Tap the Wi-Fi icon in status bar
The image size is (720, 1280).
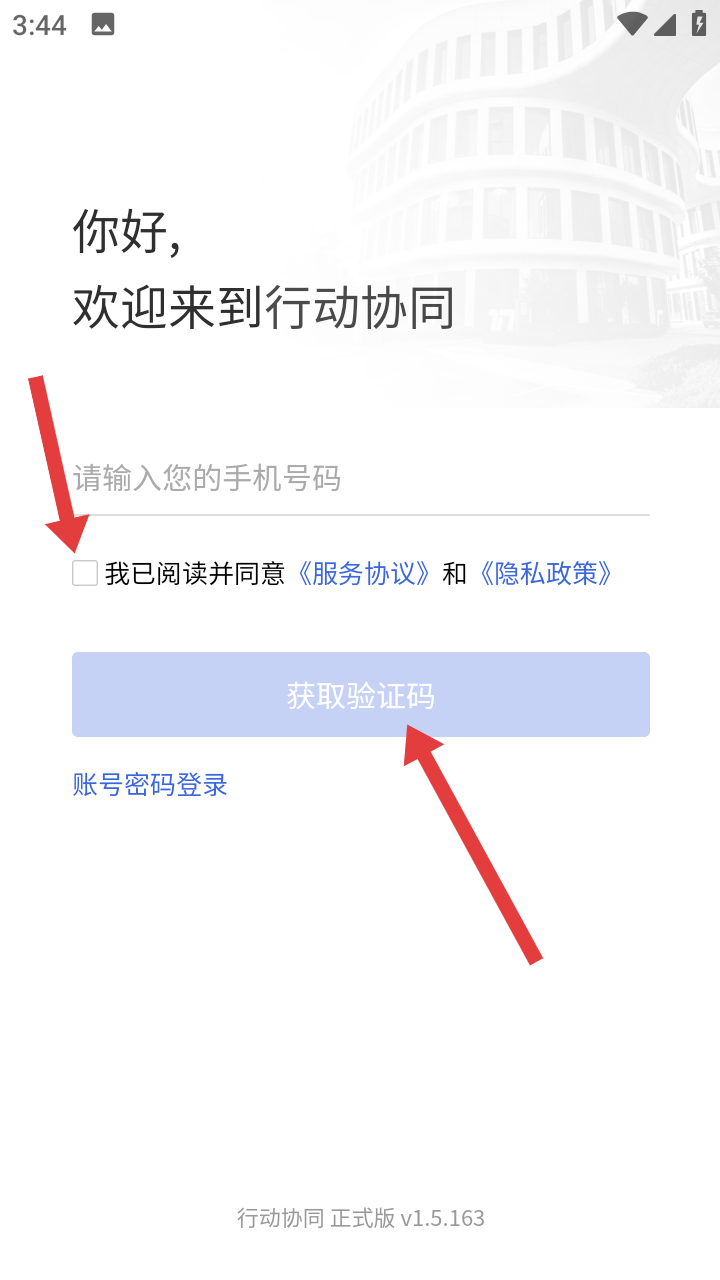(632, 24)
